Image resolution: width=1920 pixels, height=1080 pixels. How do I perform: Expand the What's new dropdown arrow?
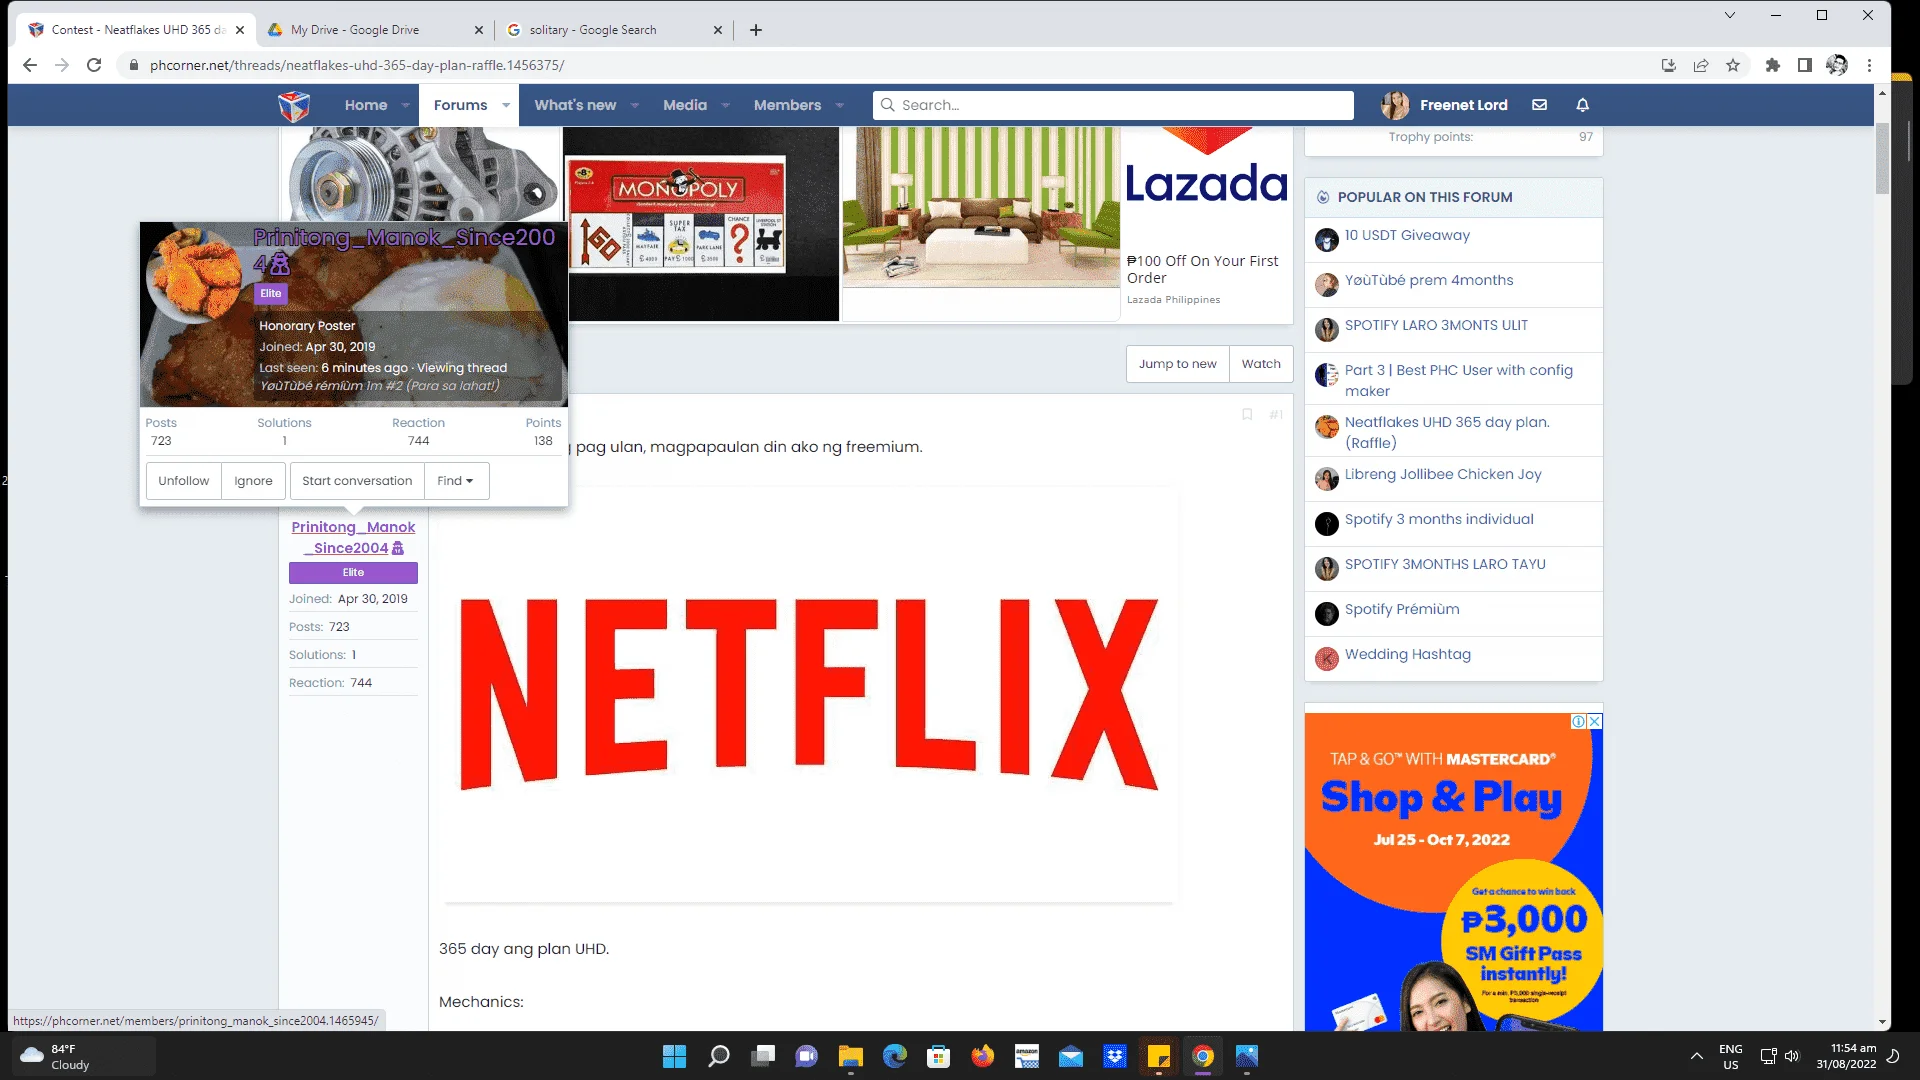point(635,105)
